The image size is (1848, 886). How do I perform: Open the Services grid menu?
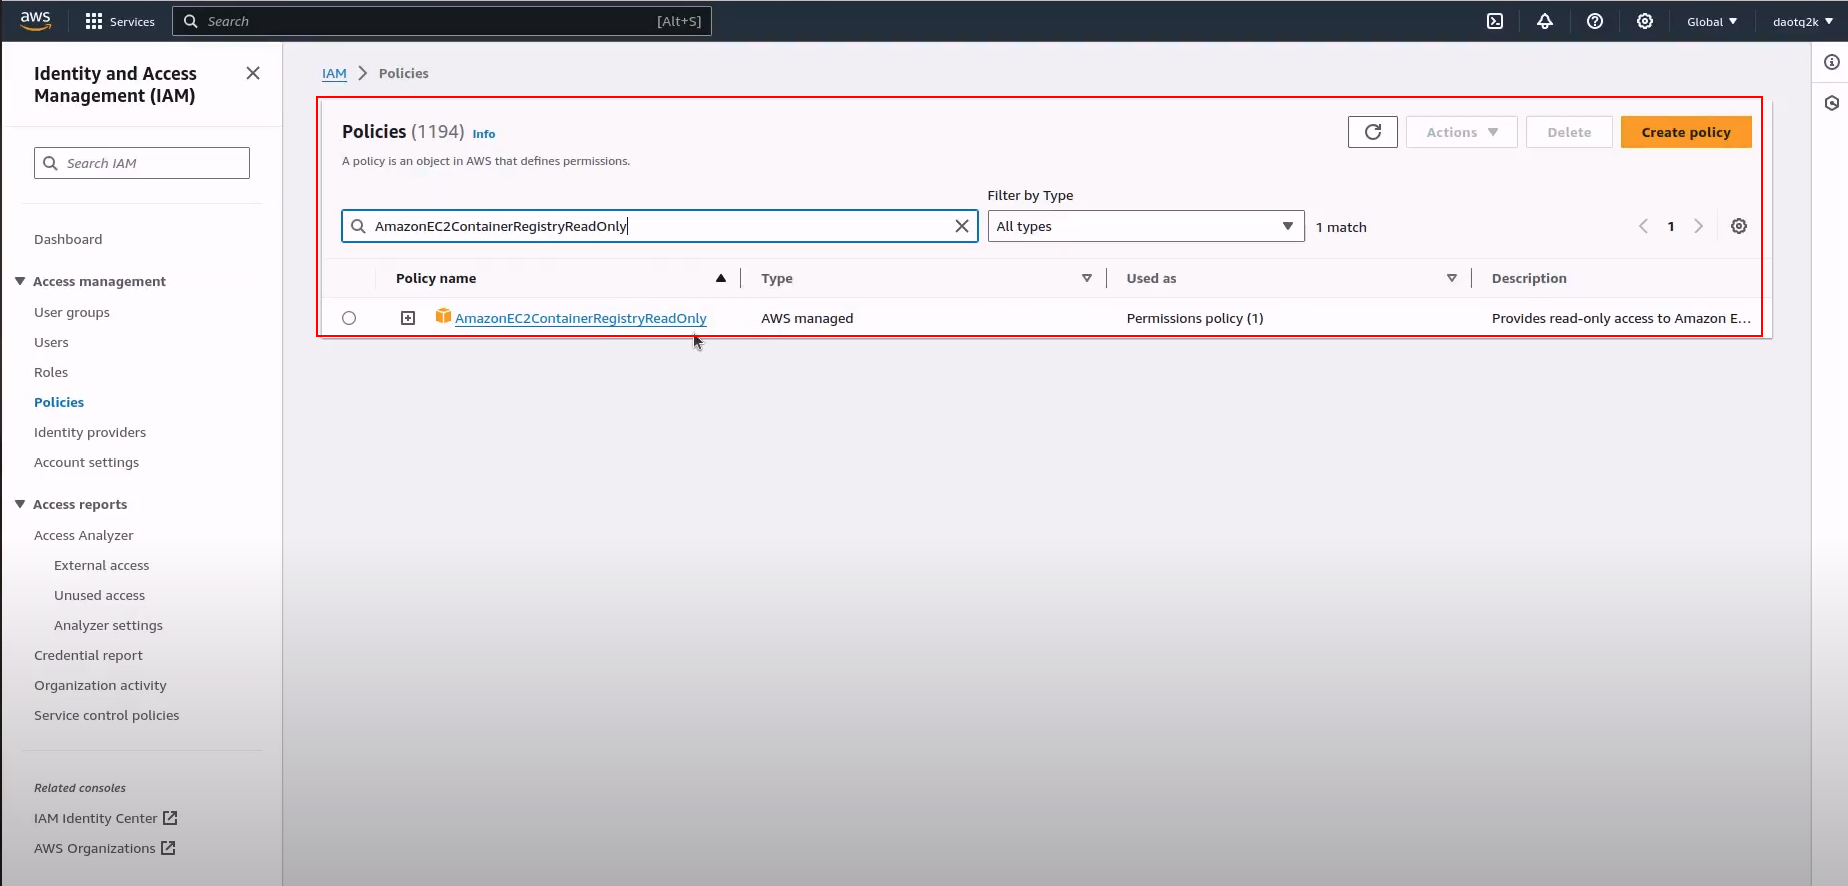(x=120, y=21)
